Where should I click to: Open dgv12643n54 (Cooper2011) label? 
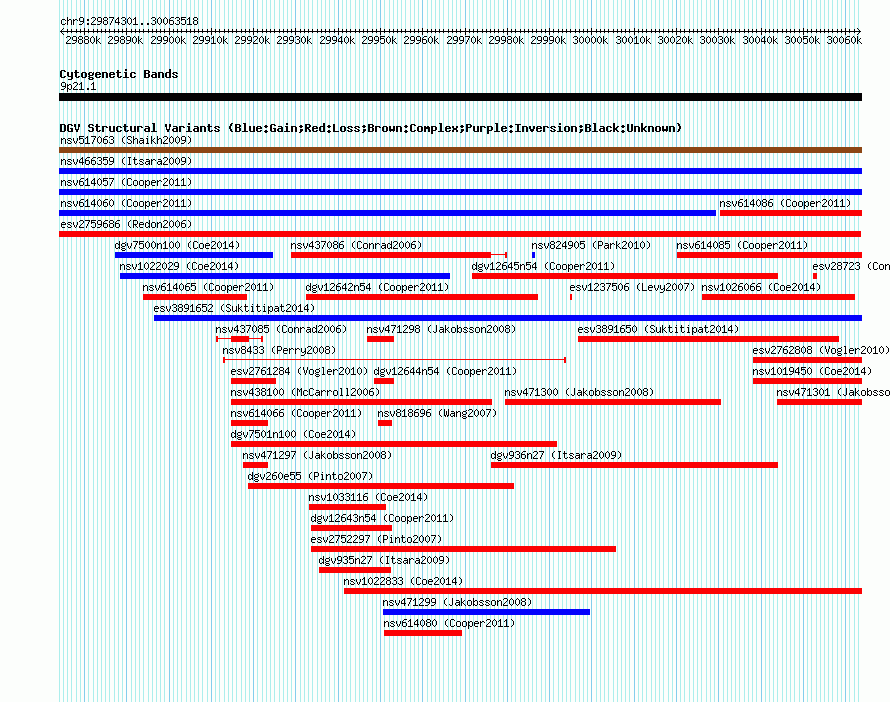(382, 518)
